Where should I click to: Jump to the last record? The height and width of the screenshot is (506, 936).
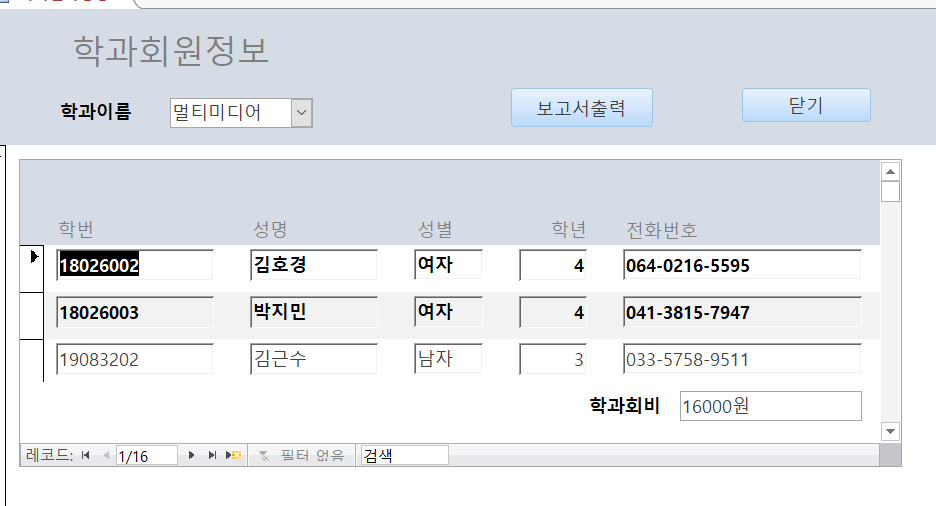[212, 455]
